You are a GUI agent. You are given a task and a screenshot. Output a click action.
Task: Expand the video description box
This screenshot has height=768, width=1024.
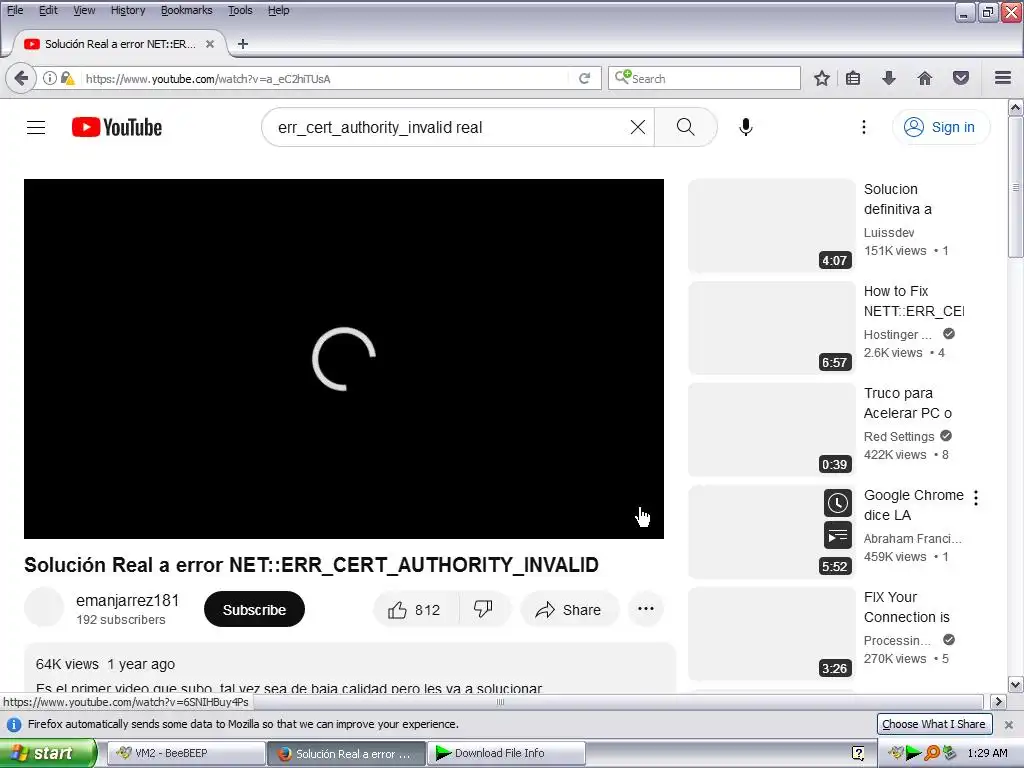coord(349,669)
